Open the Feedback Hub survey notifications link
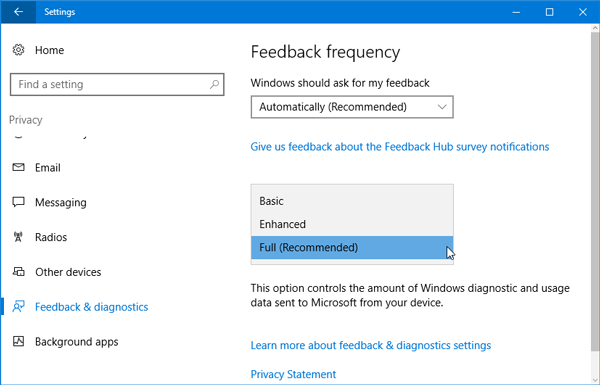600x385 pixels. tap(400, 147)
